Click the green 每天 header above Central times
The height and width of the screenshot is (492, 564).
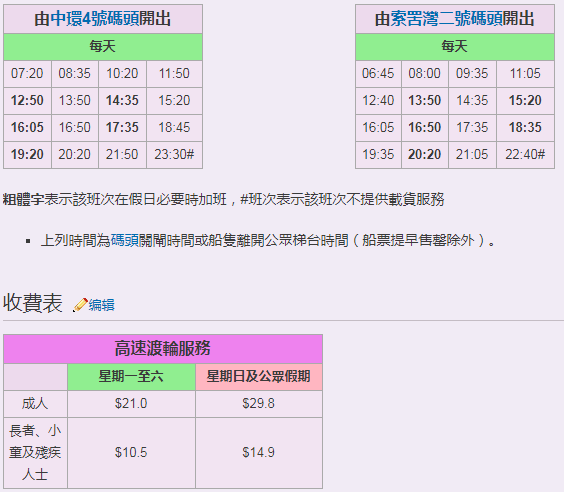click(x=103, y=47)
